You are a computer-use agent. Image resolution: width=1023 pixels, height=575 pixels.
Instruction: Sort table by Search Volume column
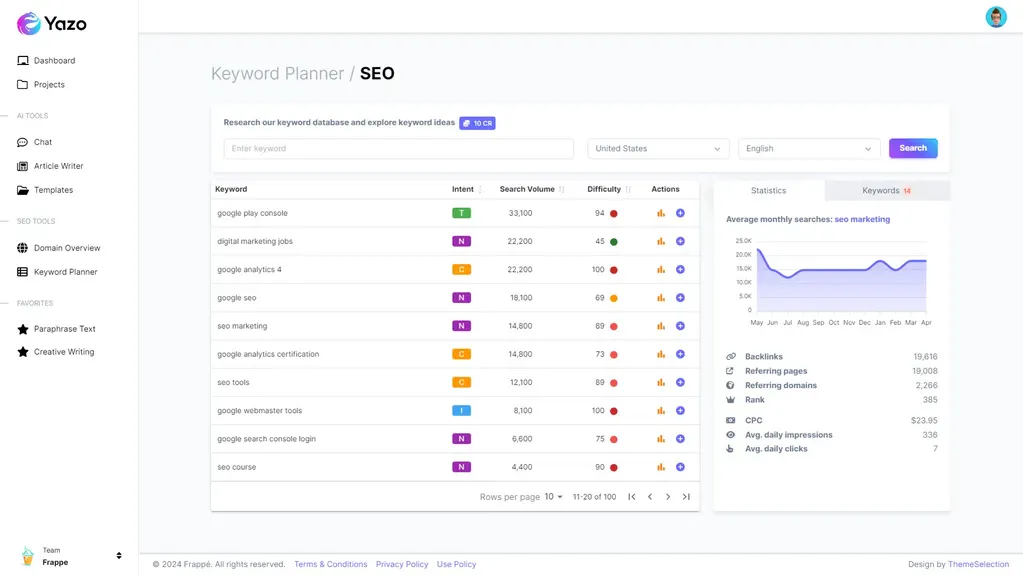pyautogui.click(x=561, y=189)
